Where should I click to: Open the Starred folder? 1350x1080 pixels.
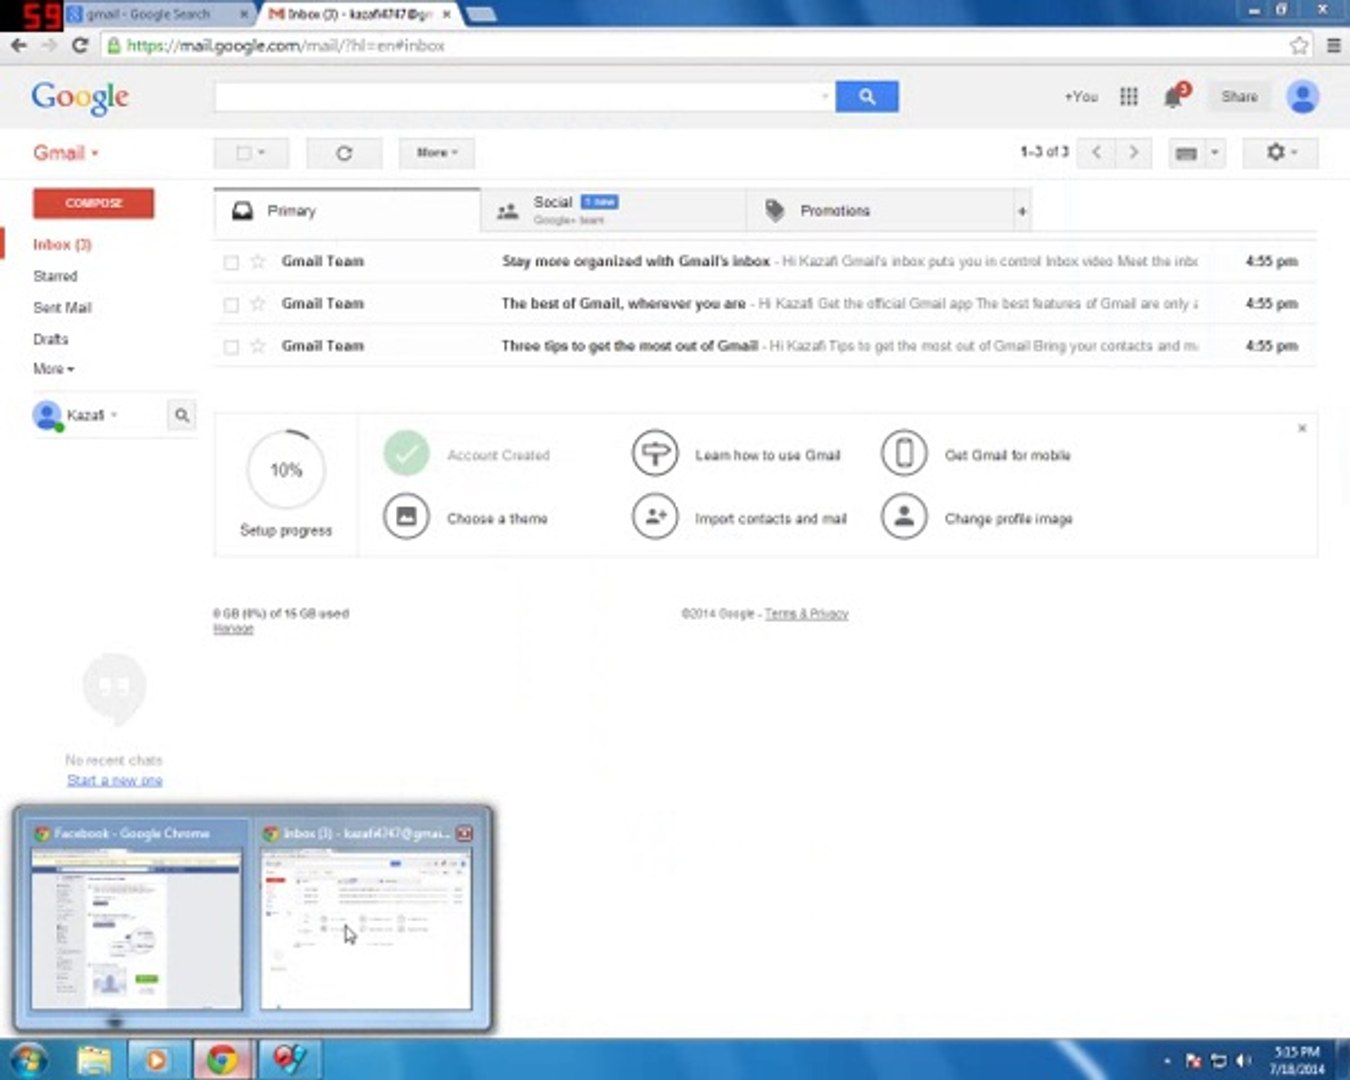[x=55, y=276]
